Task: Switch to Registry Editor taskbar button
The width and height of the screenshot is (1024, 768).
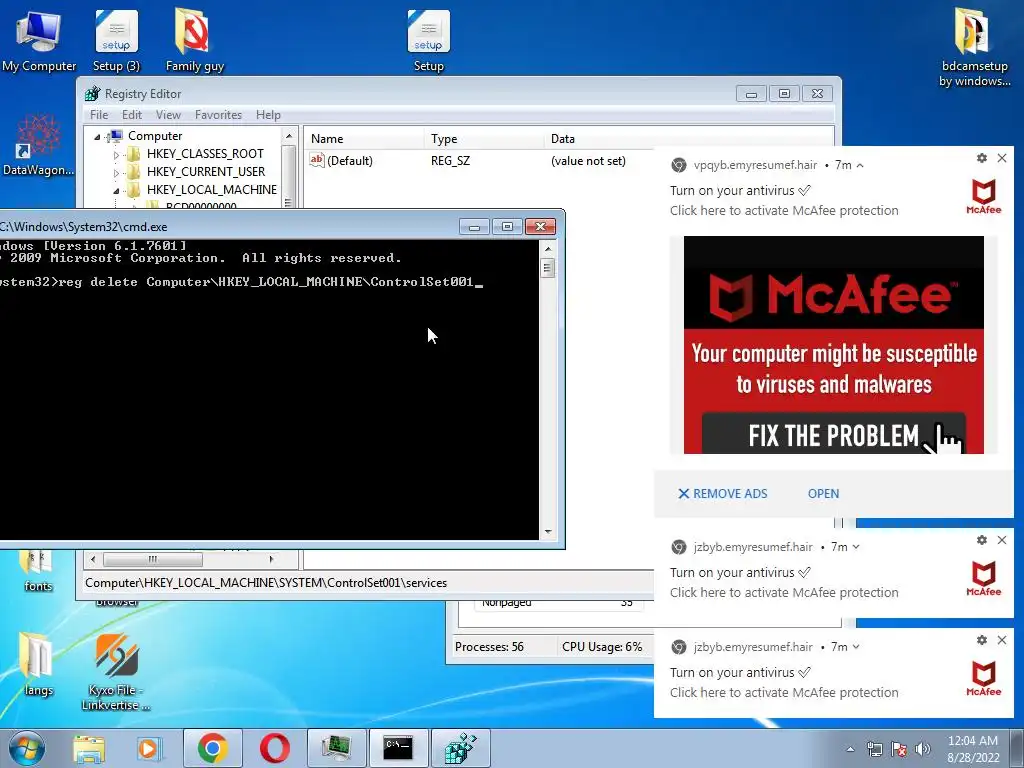Action: [461, 748]
